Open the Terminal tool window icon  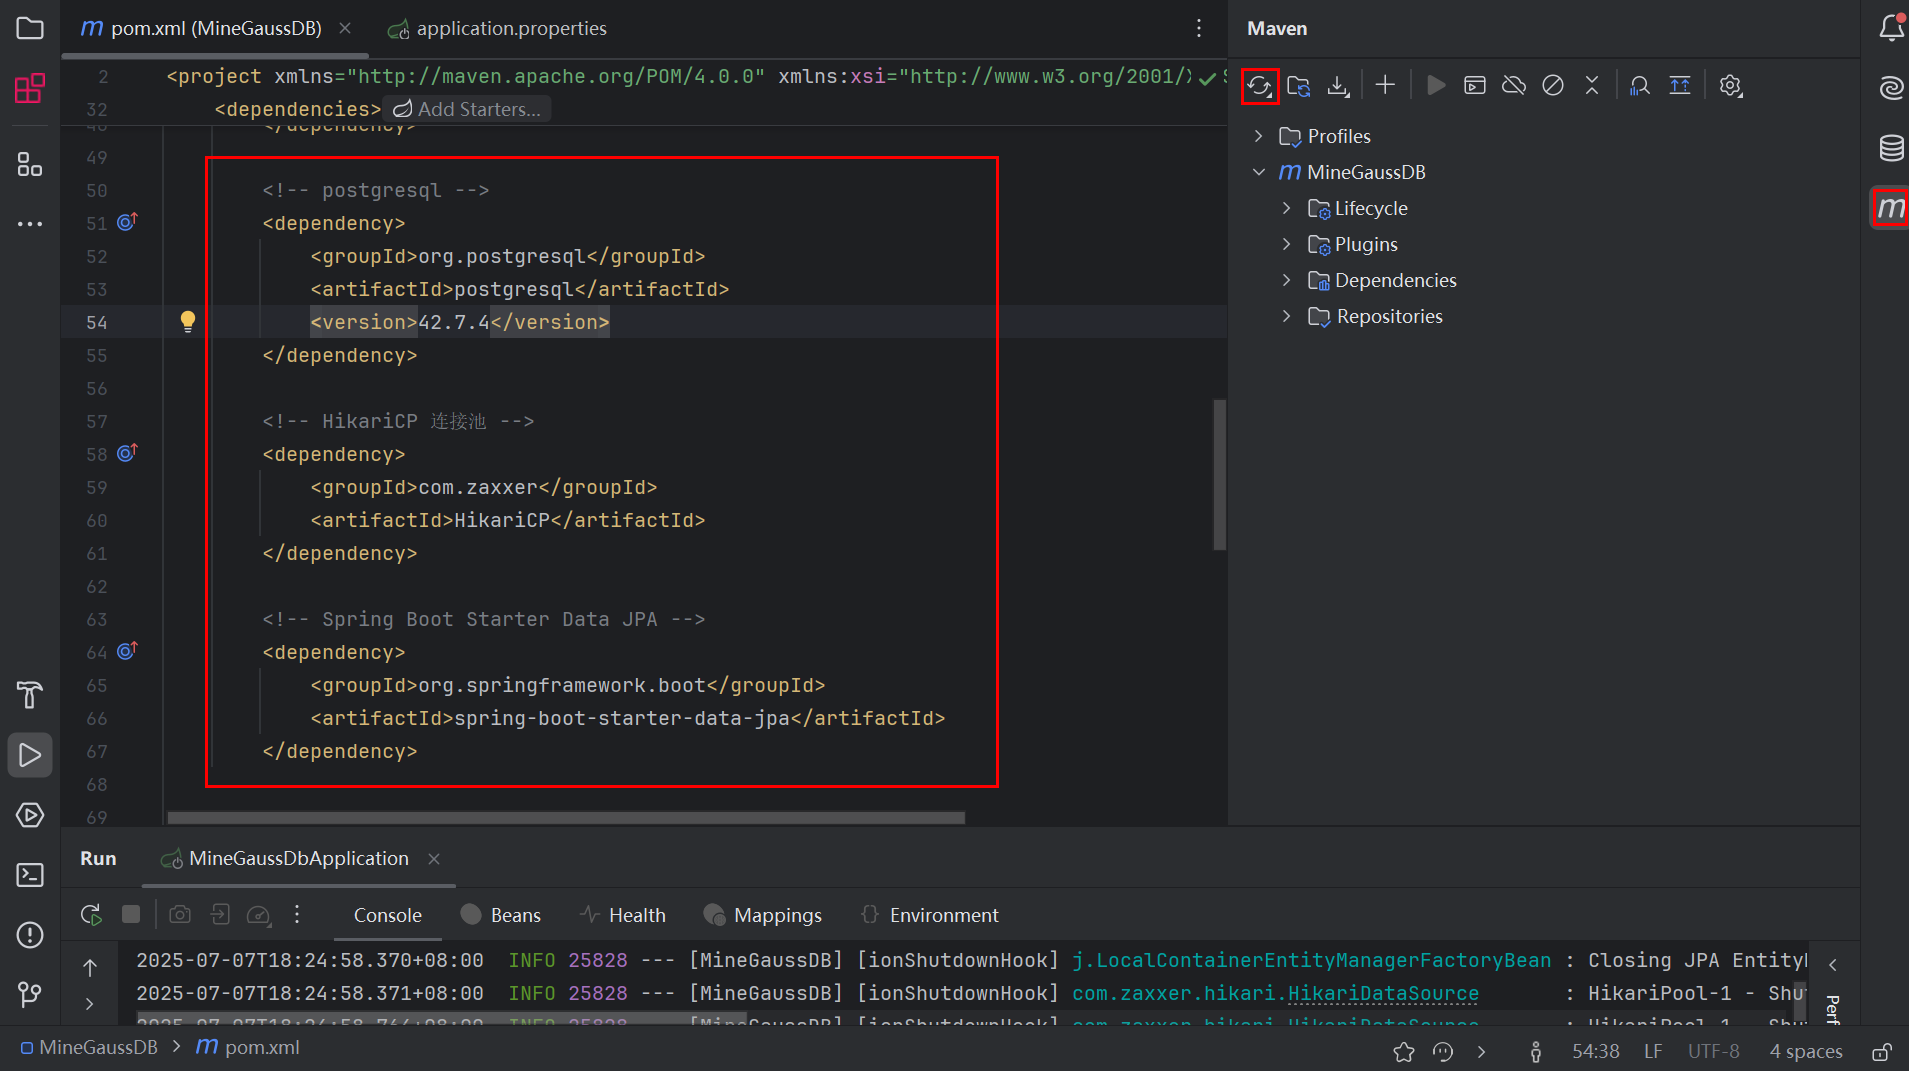click(x=30, y=875)
